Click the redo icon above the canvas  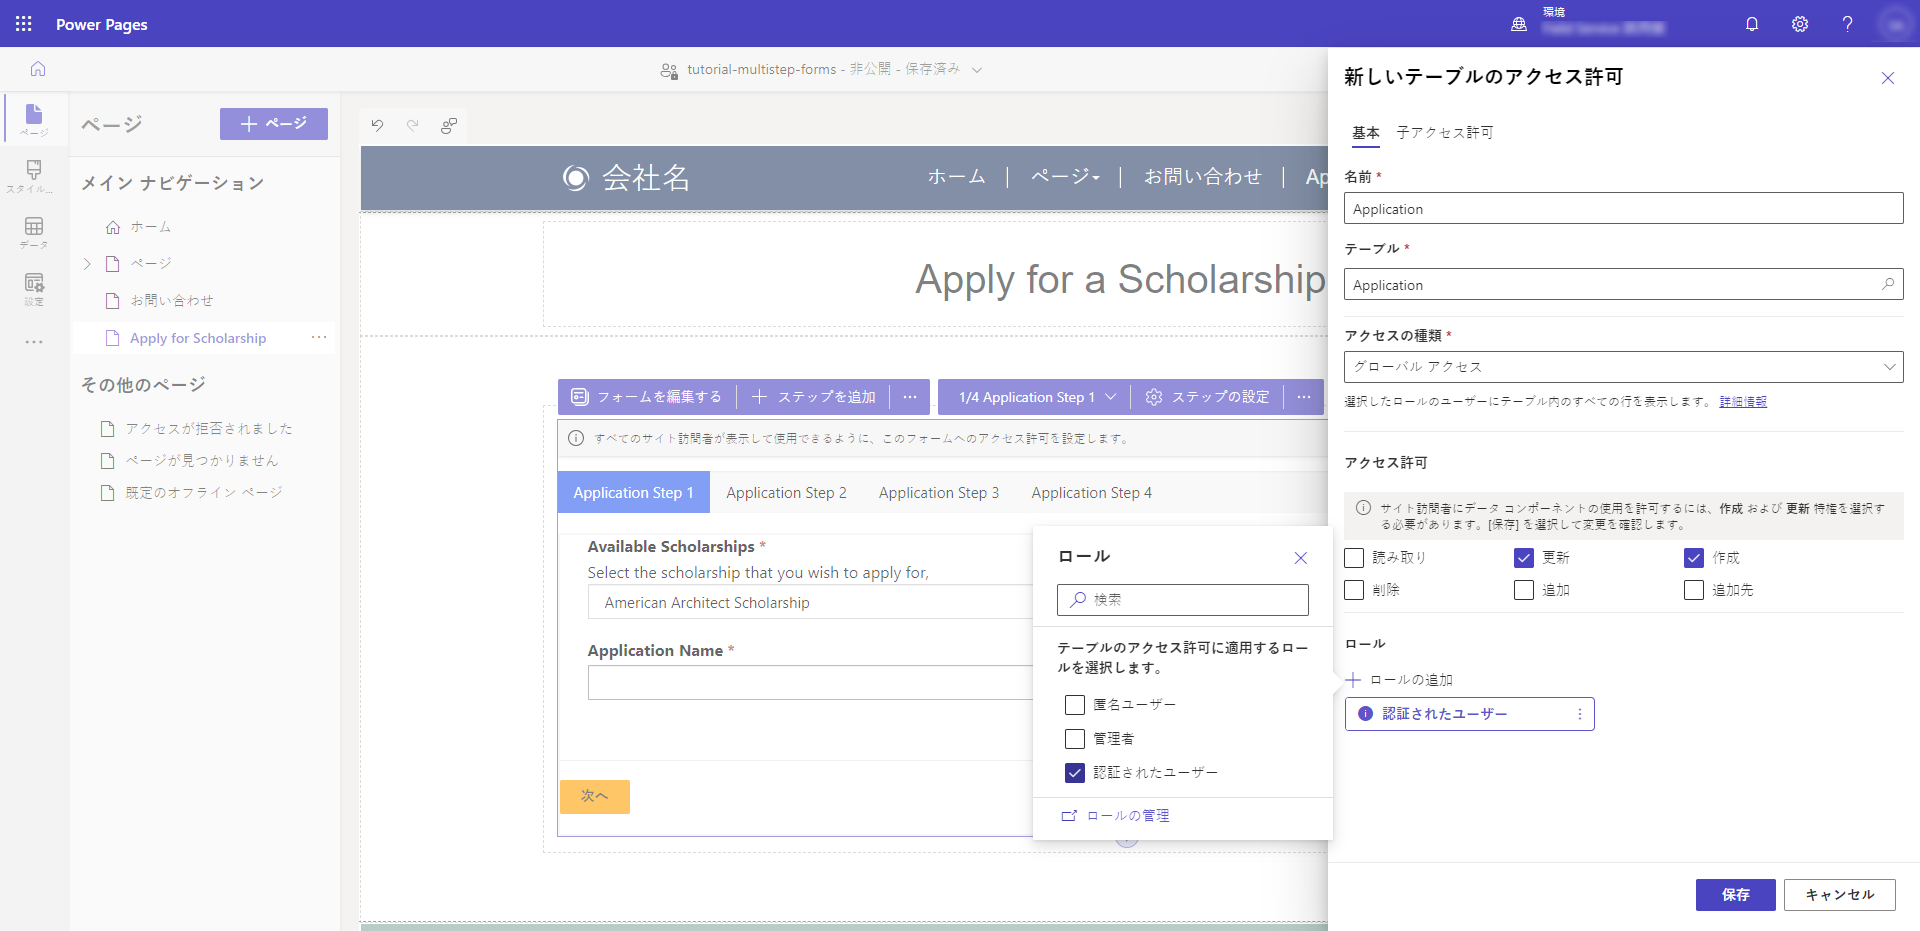(413, 125)
